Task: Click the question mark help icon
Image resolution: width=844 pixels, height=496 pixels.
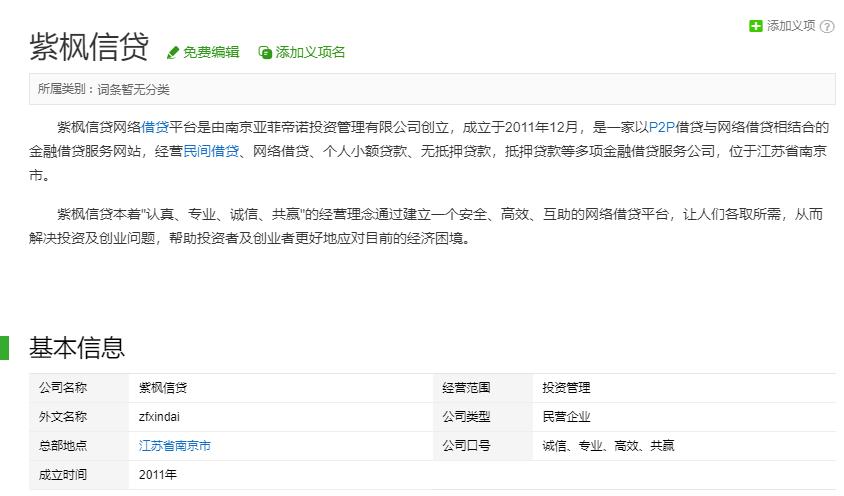Action: [x=827, y=26]
